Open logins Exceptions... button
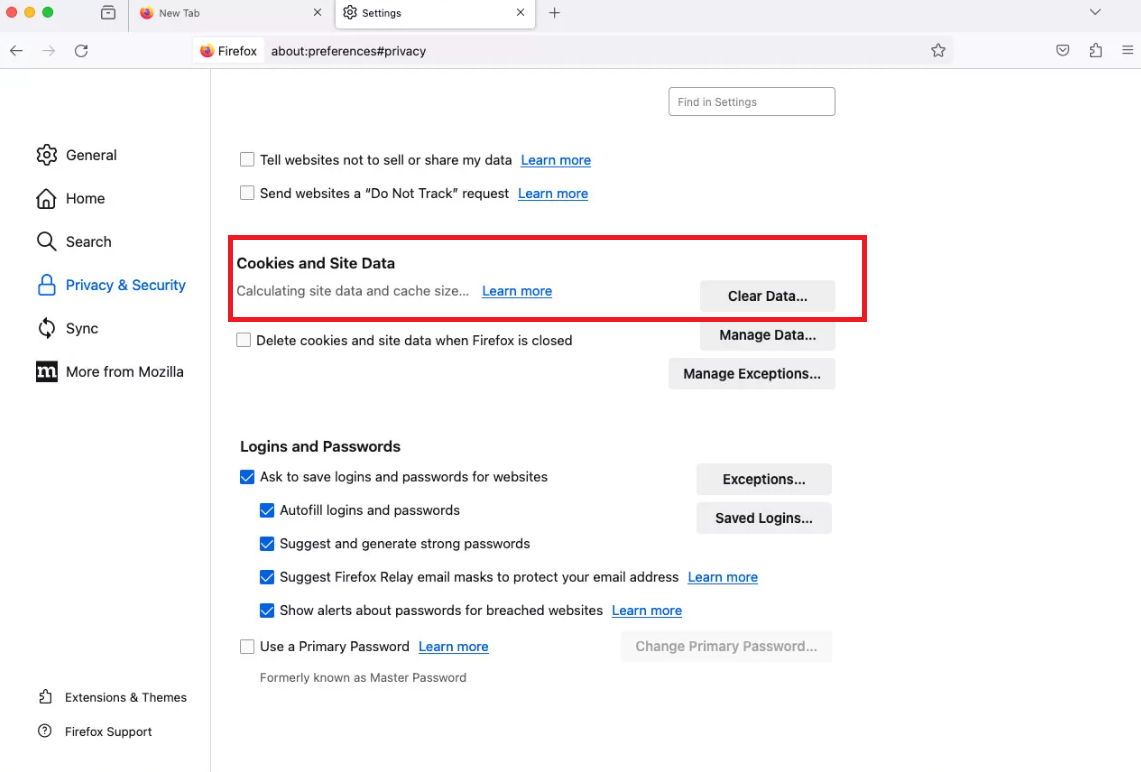 pyautogui.click(x=764, y=479)
